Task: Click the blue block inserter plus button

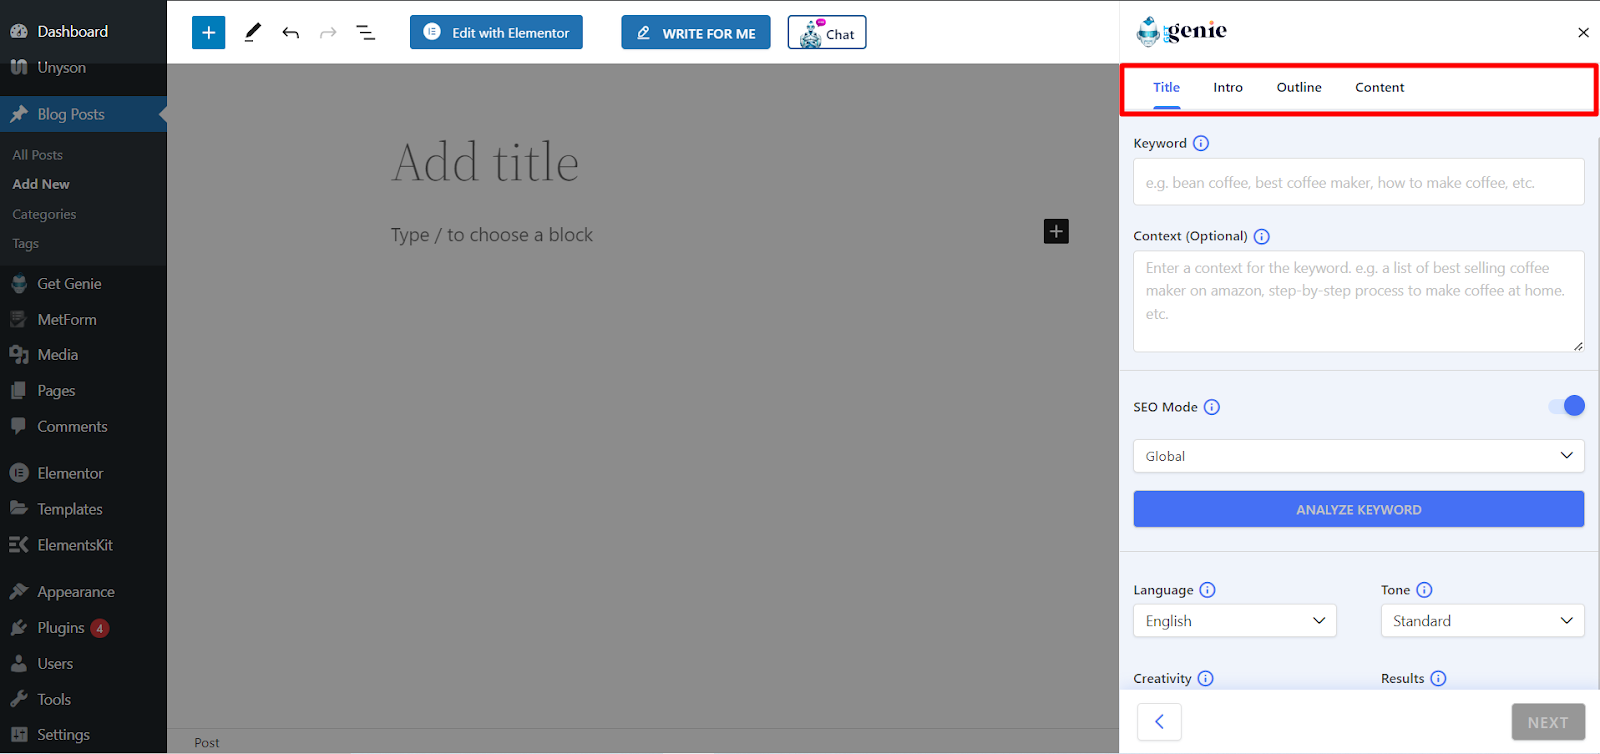Action: tap(208, 32)
